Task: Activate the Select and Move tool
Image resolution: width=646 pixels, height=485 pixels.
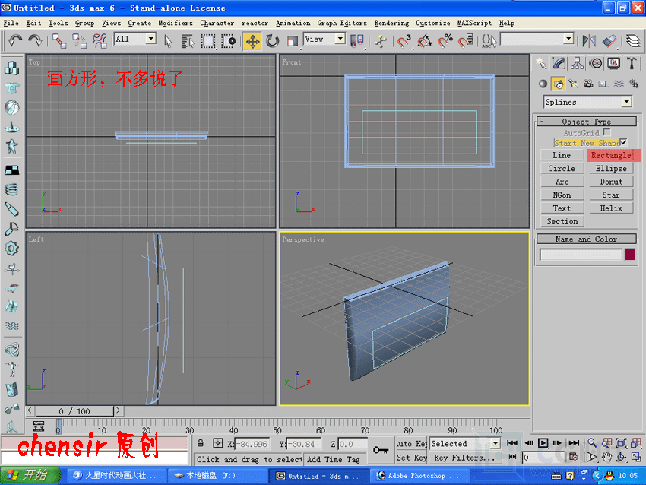Action: pyautogui.click(x=252, y=41)
